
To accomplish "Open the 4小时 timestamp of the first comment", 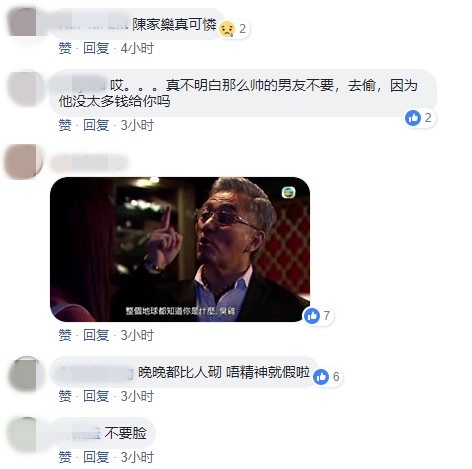I will 137,48.
